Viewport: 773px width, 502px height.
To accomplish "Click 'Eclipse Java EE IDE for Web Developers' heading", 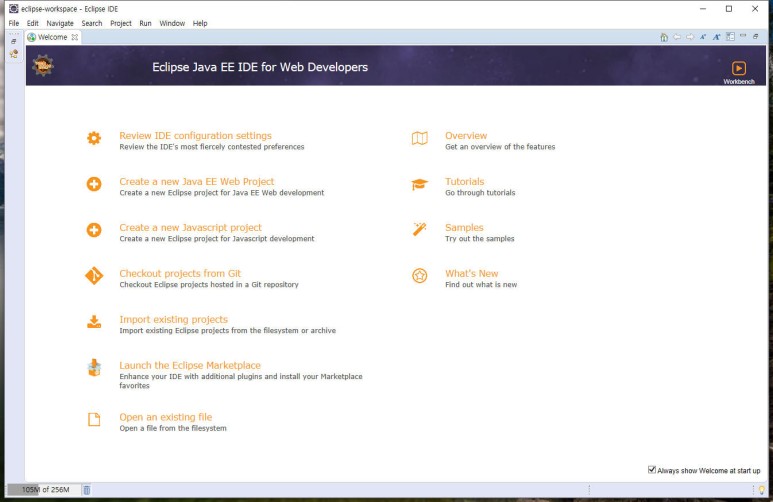I will click(x=260, y=67).
